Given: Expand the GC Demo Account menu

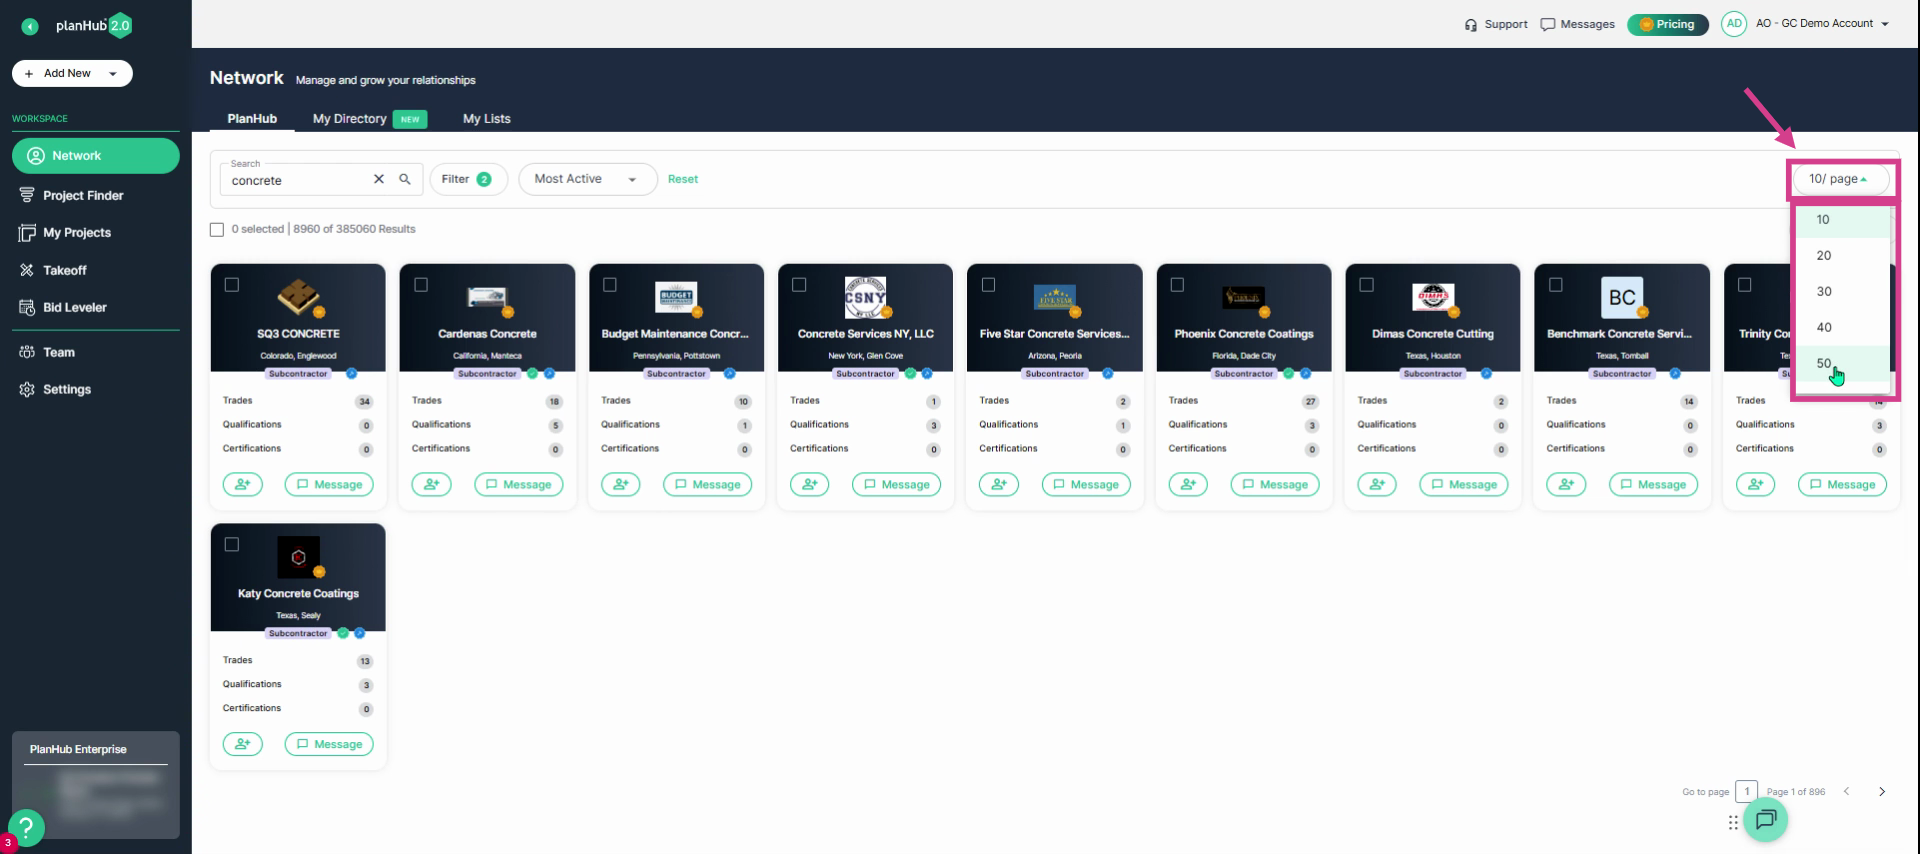Looking at the screenshot, I should [x=1822, y=24].
